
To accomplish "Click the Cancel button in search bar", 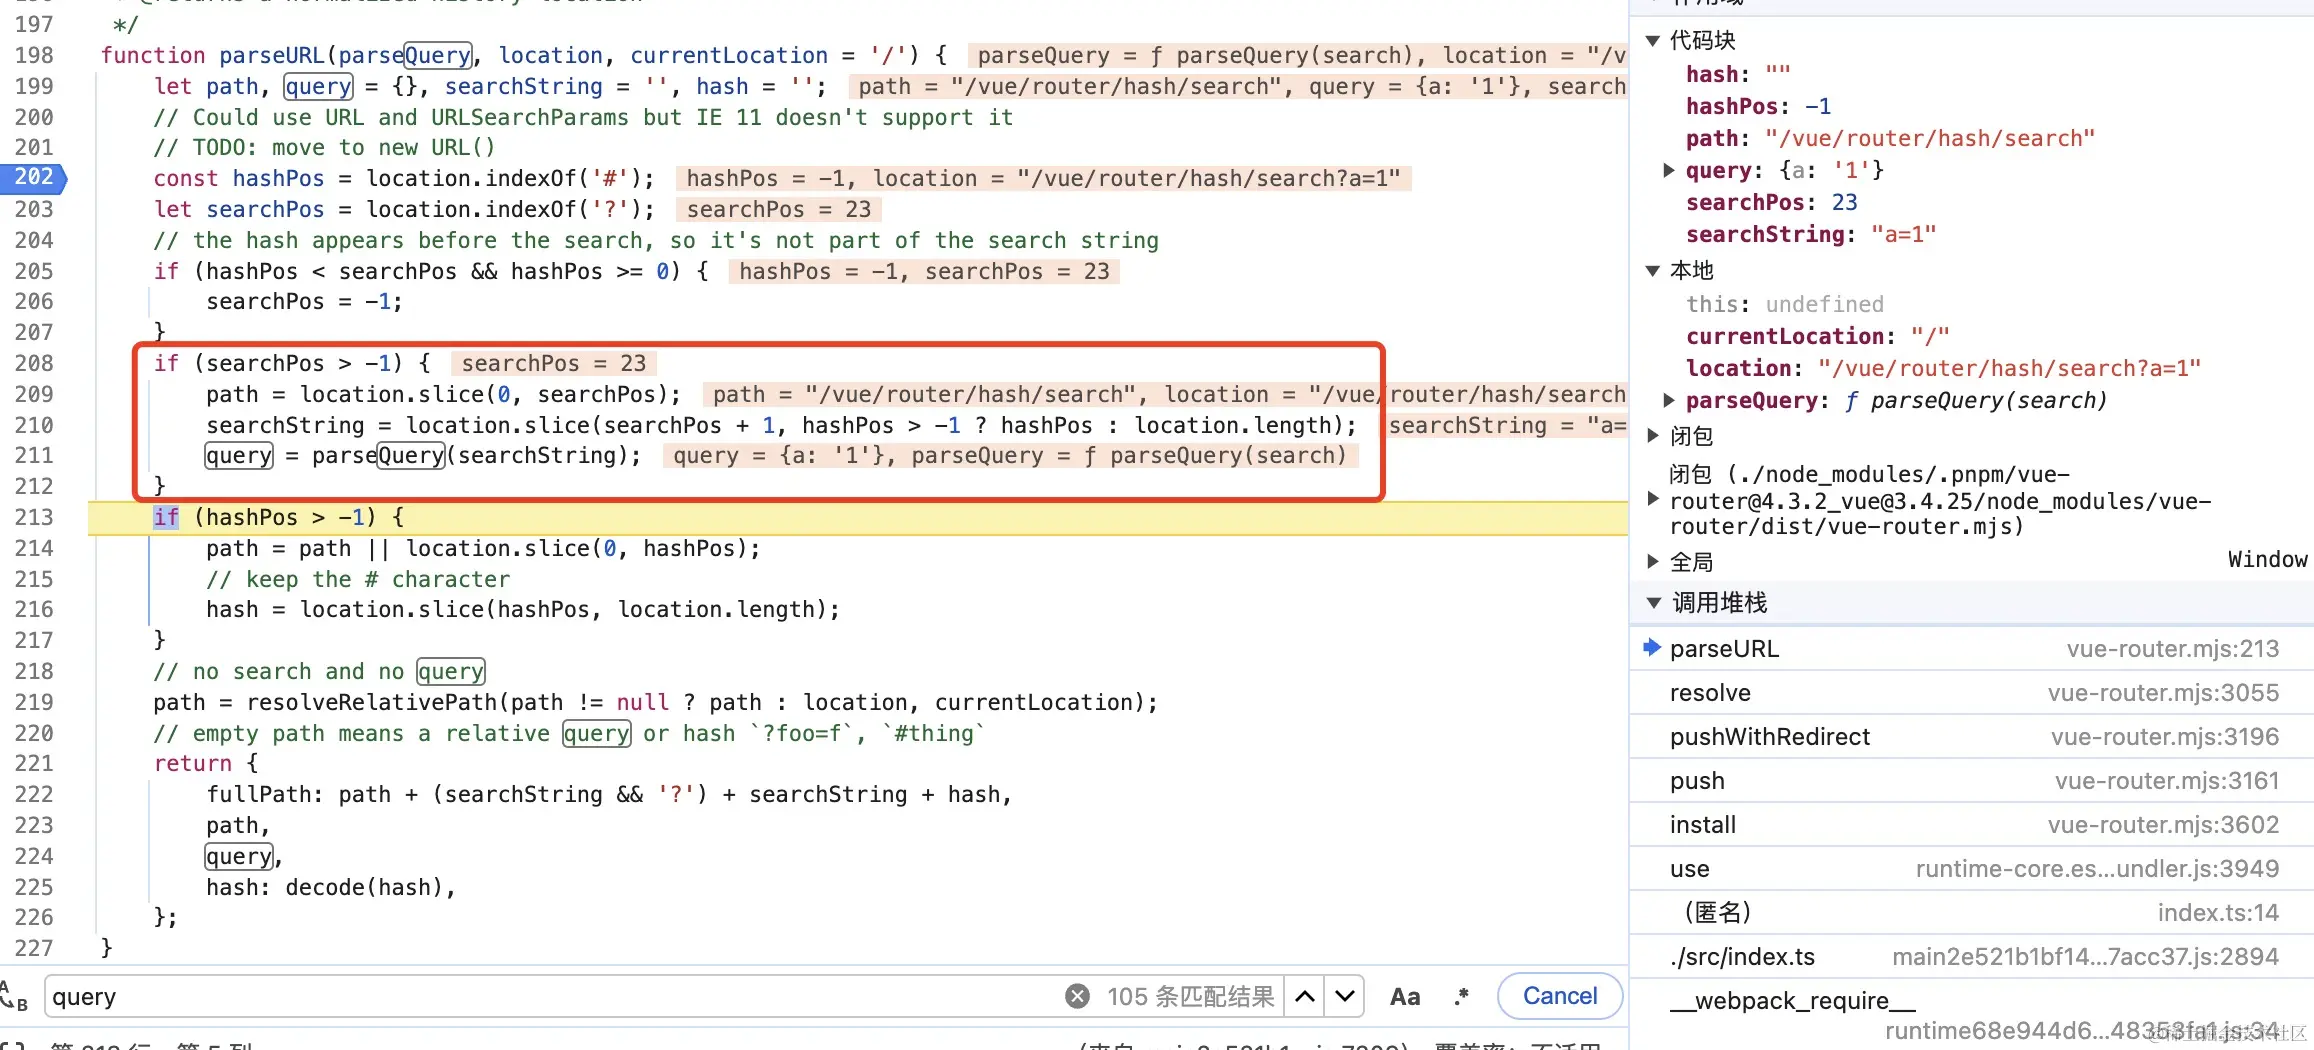I will click(x=1559, y=996).
